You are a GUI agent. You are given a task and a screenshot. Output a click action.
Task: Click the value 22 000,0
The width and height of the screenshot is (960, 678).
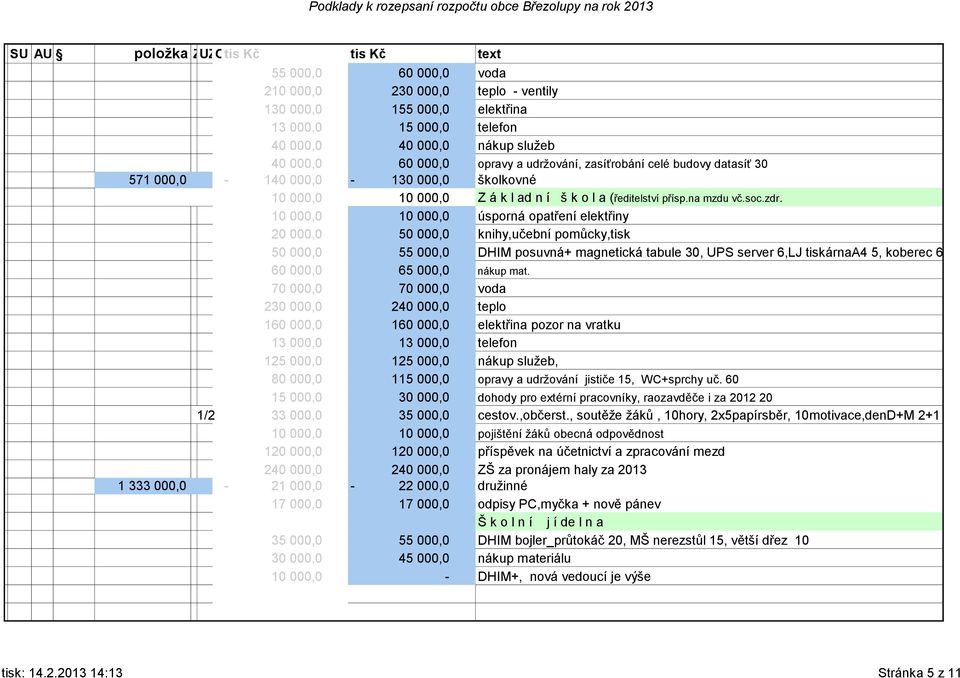(x=424, y=486)
